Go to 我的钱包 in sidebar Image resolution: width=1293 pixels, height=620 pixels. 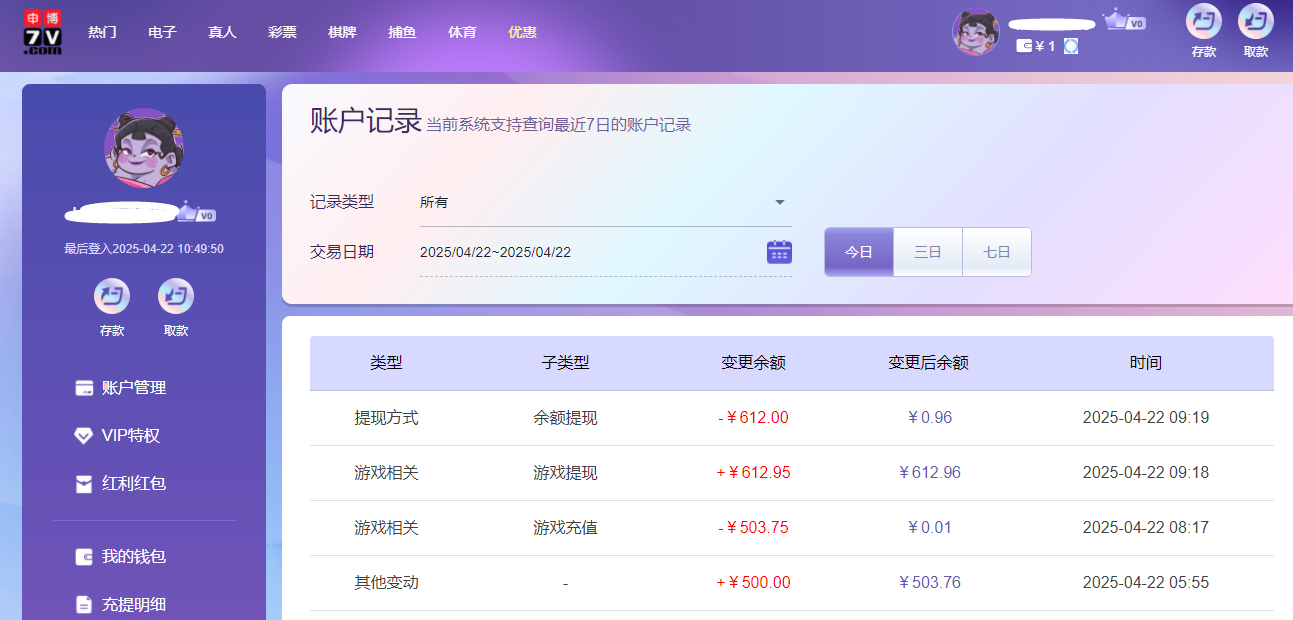coord(133,557)
